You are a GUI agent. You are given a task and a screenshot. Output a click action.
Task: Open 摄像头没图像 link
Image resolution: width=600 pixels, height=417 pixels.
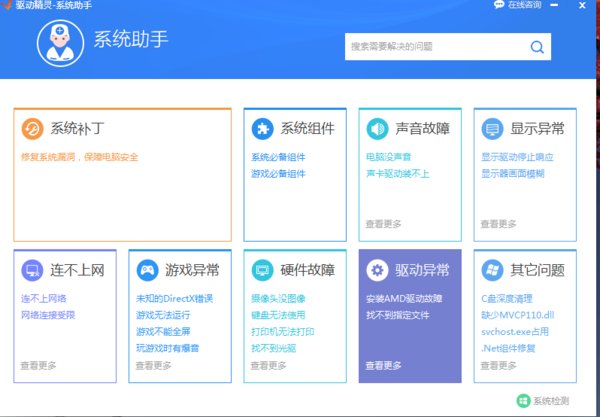(278, 298)
